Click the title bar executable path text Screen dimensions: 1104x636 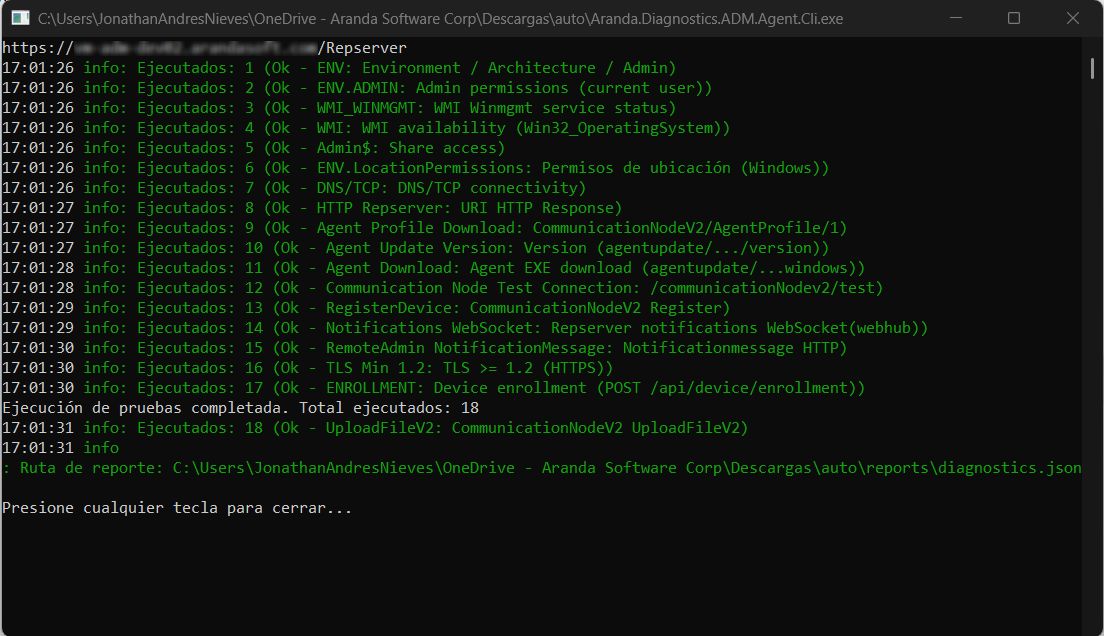[x=440, y=18]
